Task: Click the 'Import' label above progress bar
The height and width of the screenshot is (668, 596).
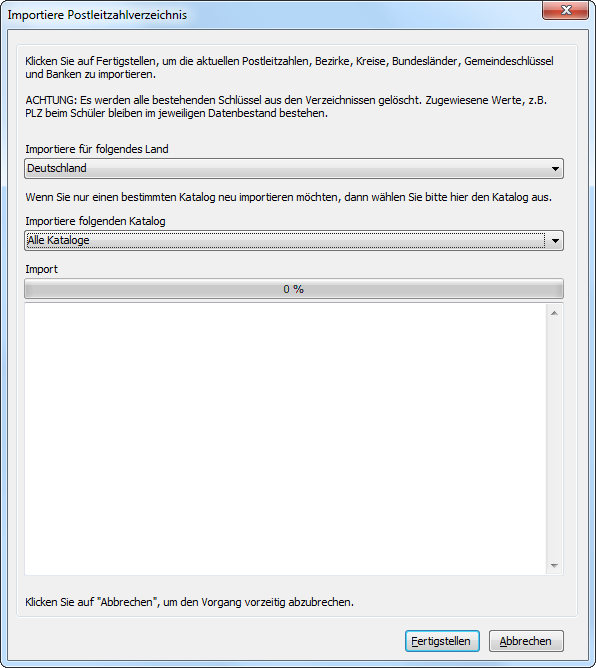Action: click(x=41, y=269)
